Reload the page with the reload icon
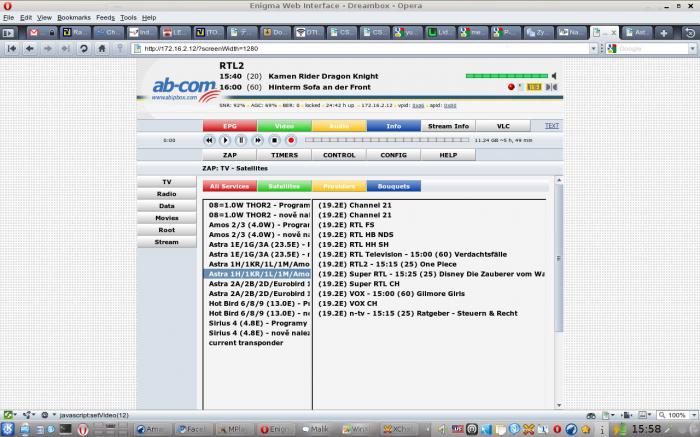This screenshot has width=700, height=437. [83, 48]
